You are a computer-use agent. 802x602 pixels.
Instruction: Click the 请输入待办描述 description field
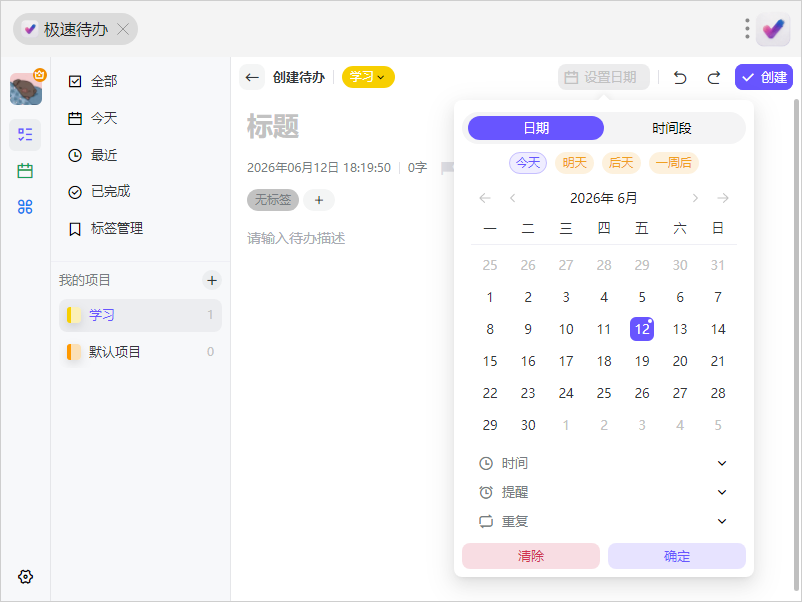(296, 238)
